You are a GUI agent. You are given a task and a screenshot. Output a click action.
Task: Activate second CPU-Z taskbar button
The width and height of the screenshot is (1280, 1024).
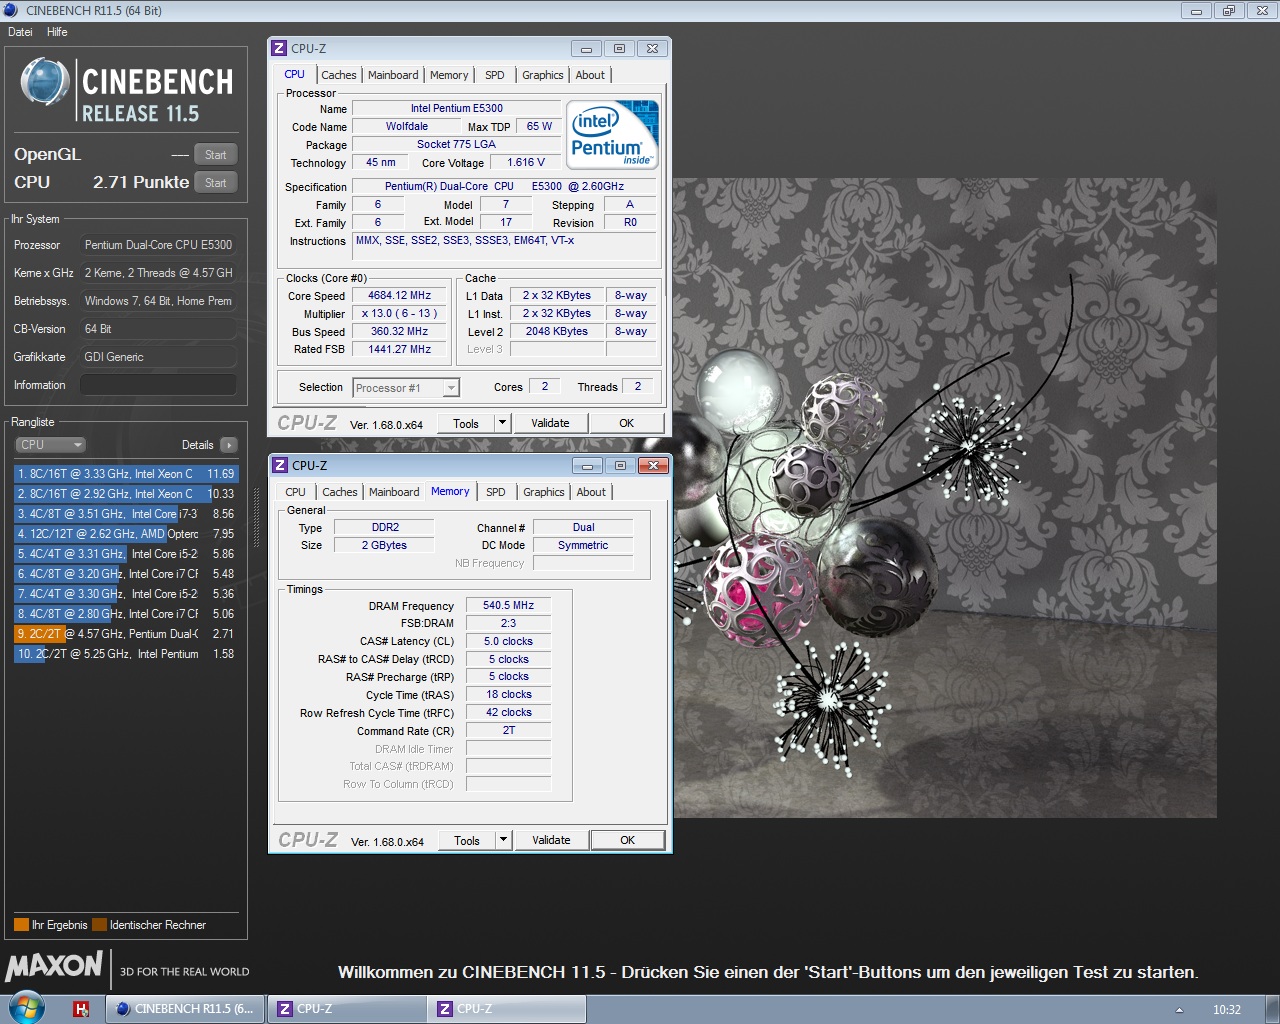click(x=506, y=1009)
